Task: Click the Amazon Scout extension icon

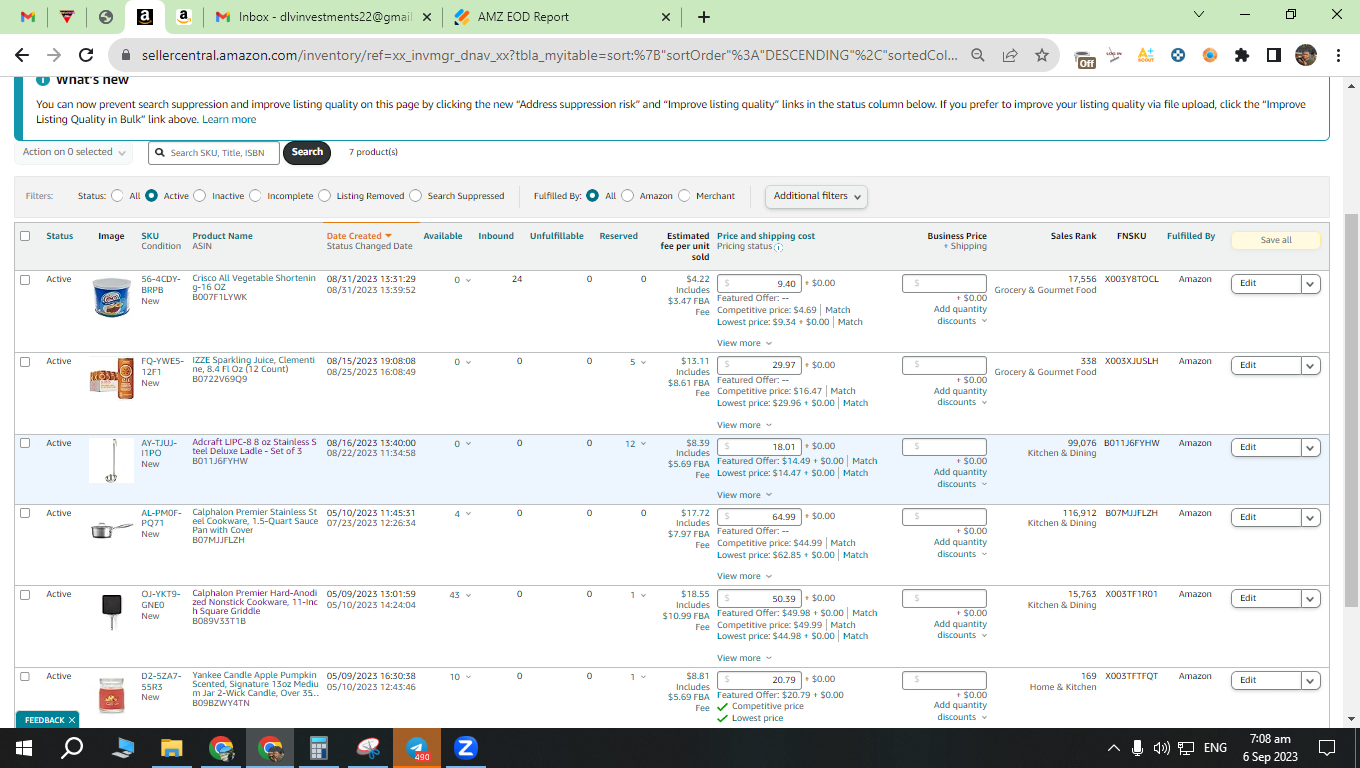Action: click(x=1146, y=56)
